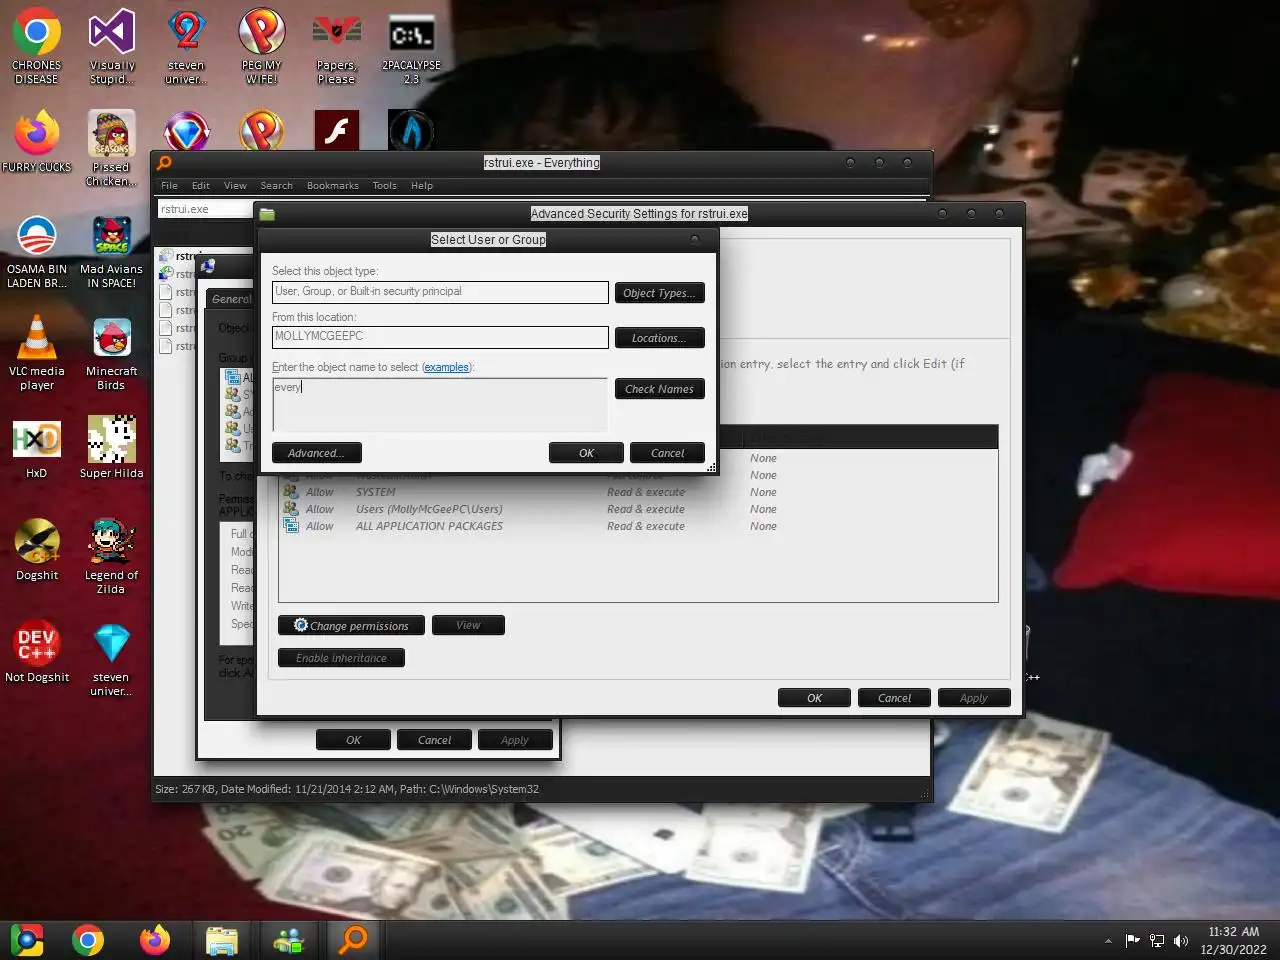The width and height of the screenshot is (1280, 960).
Task: Click the network tray icon
Action: pyautogui.click(x=1157, y=941)
